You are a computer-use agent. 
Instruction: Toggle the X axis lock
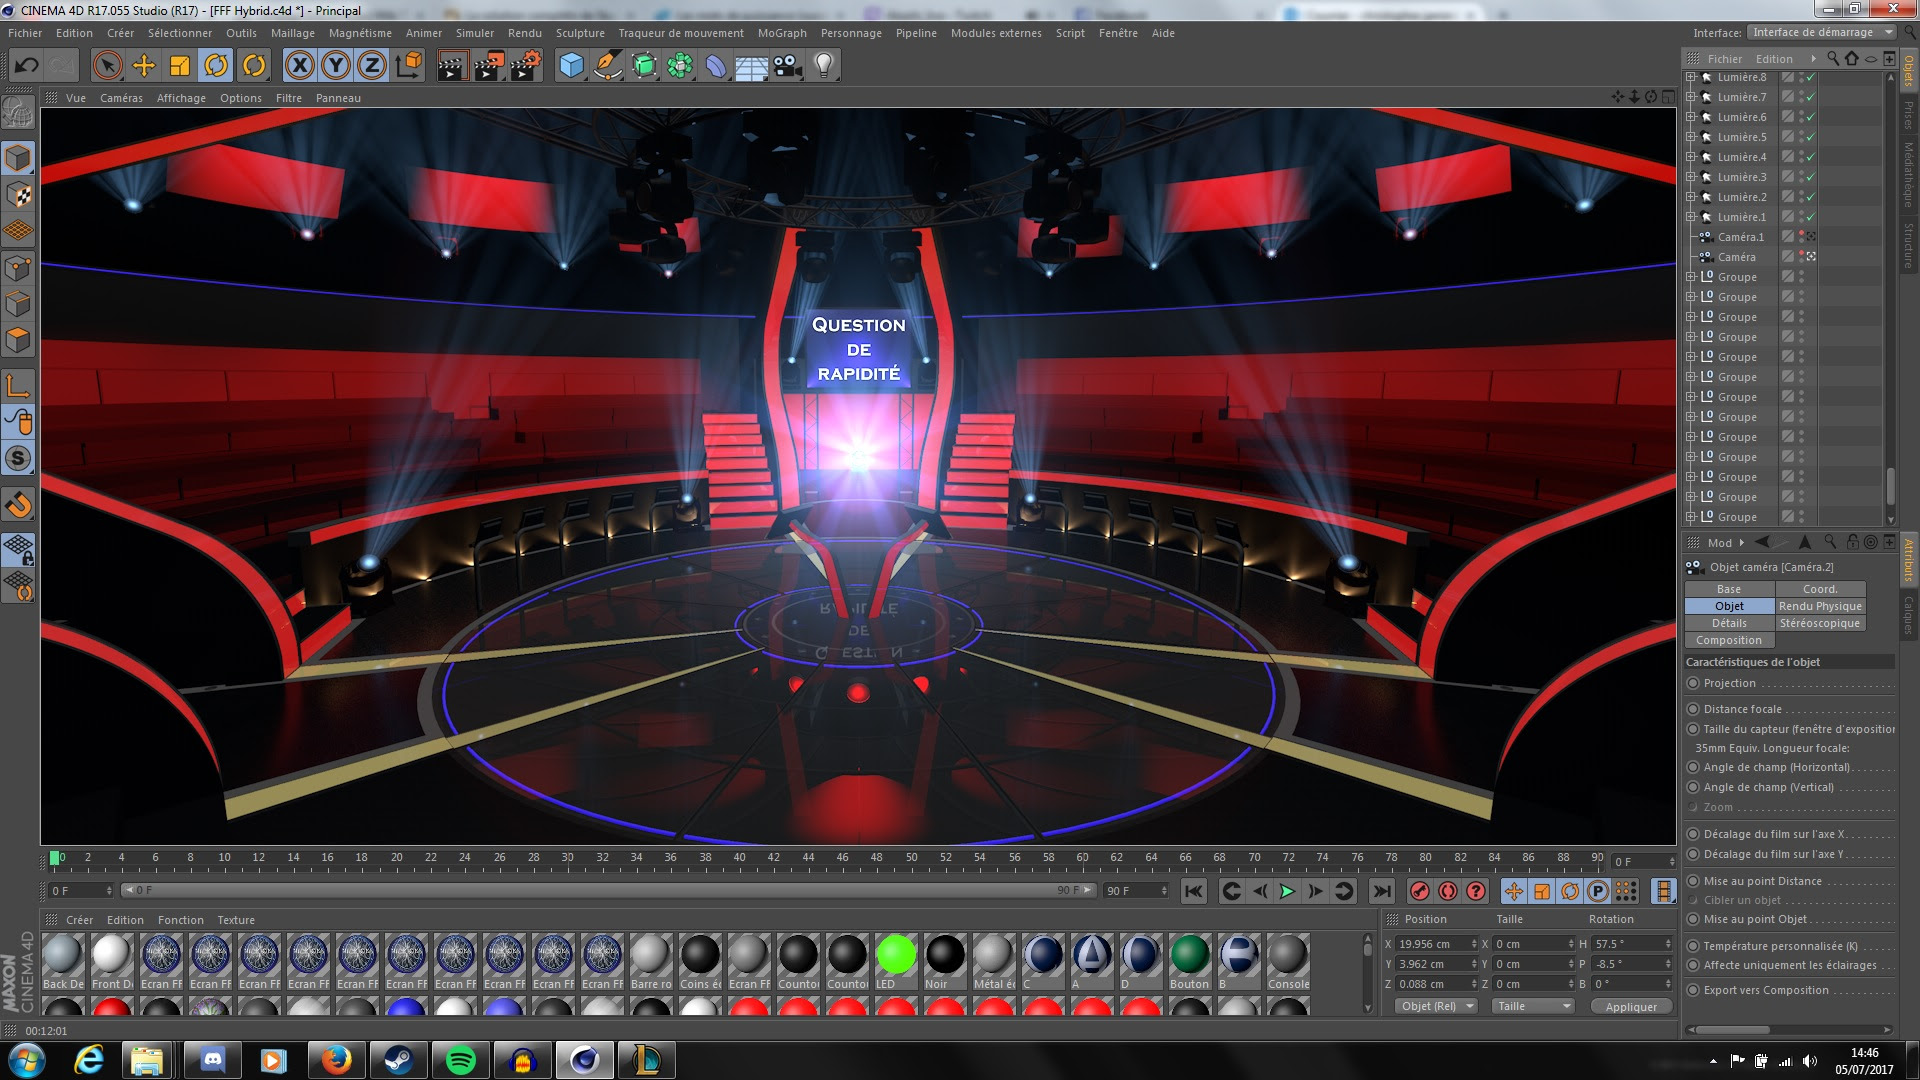tap(299, 66)
